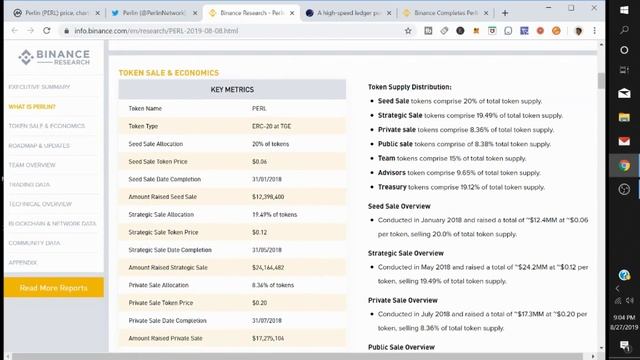Open the red Mail app on taskbar

tap(624, 141)
